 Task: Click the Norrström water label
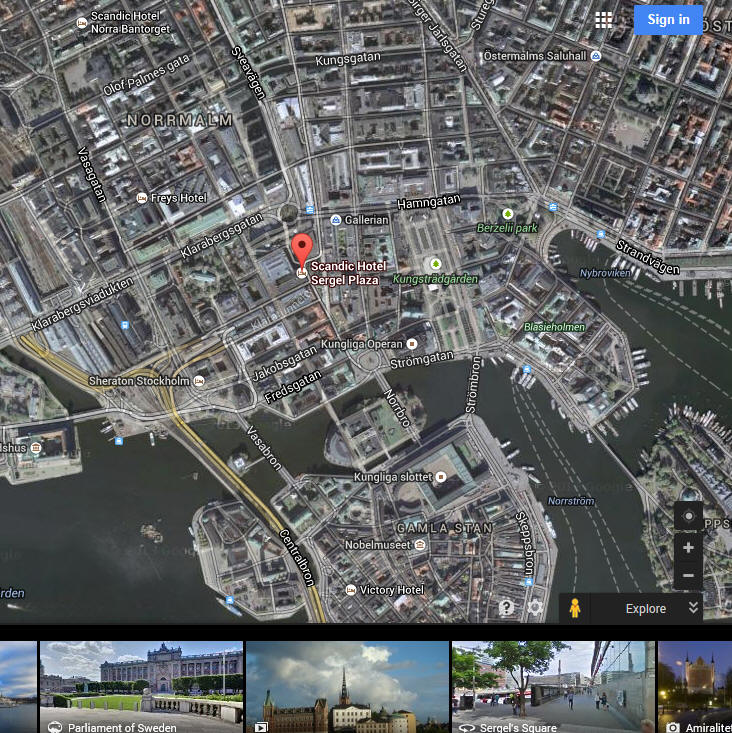point(571,501)
